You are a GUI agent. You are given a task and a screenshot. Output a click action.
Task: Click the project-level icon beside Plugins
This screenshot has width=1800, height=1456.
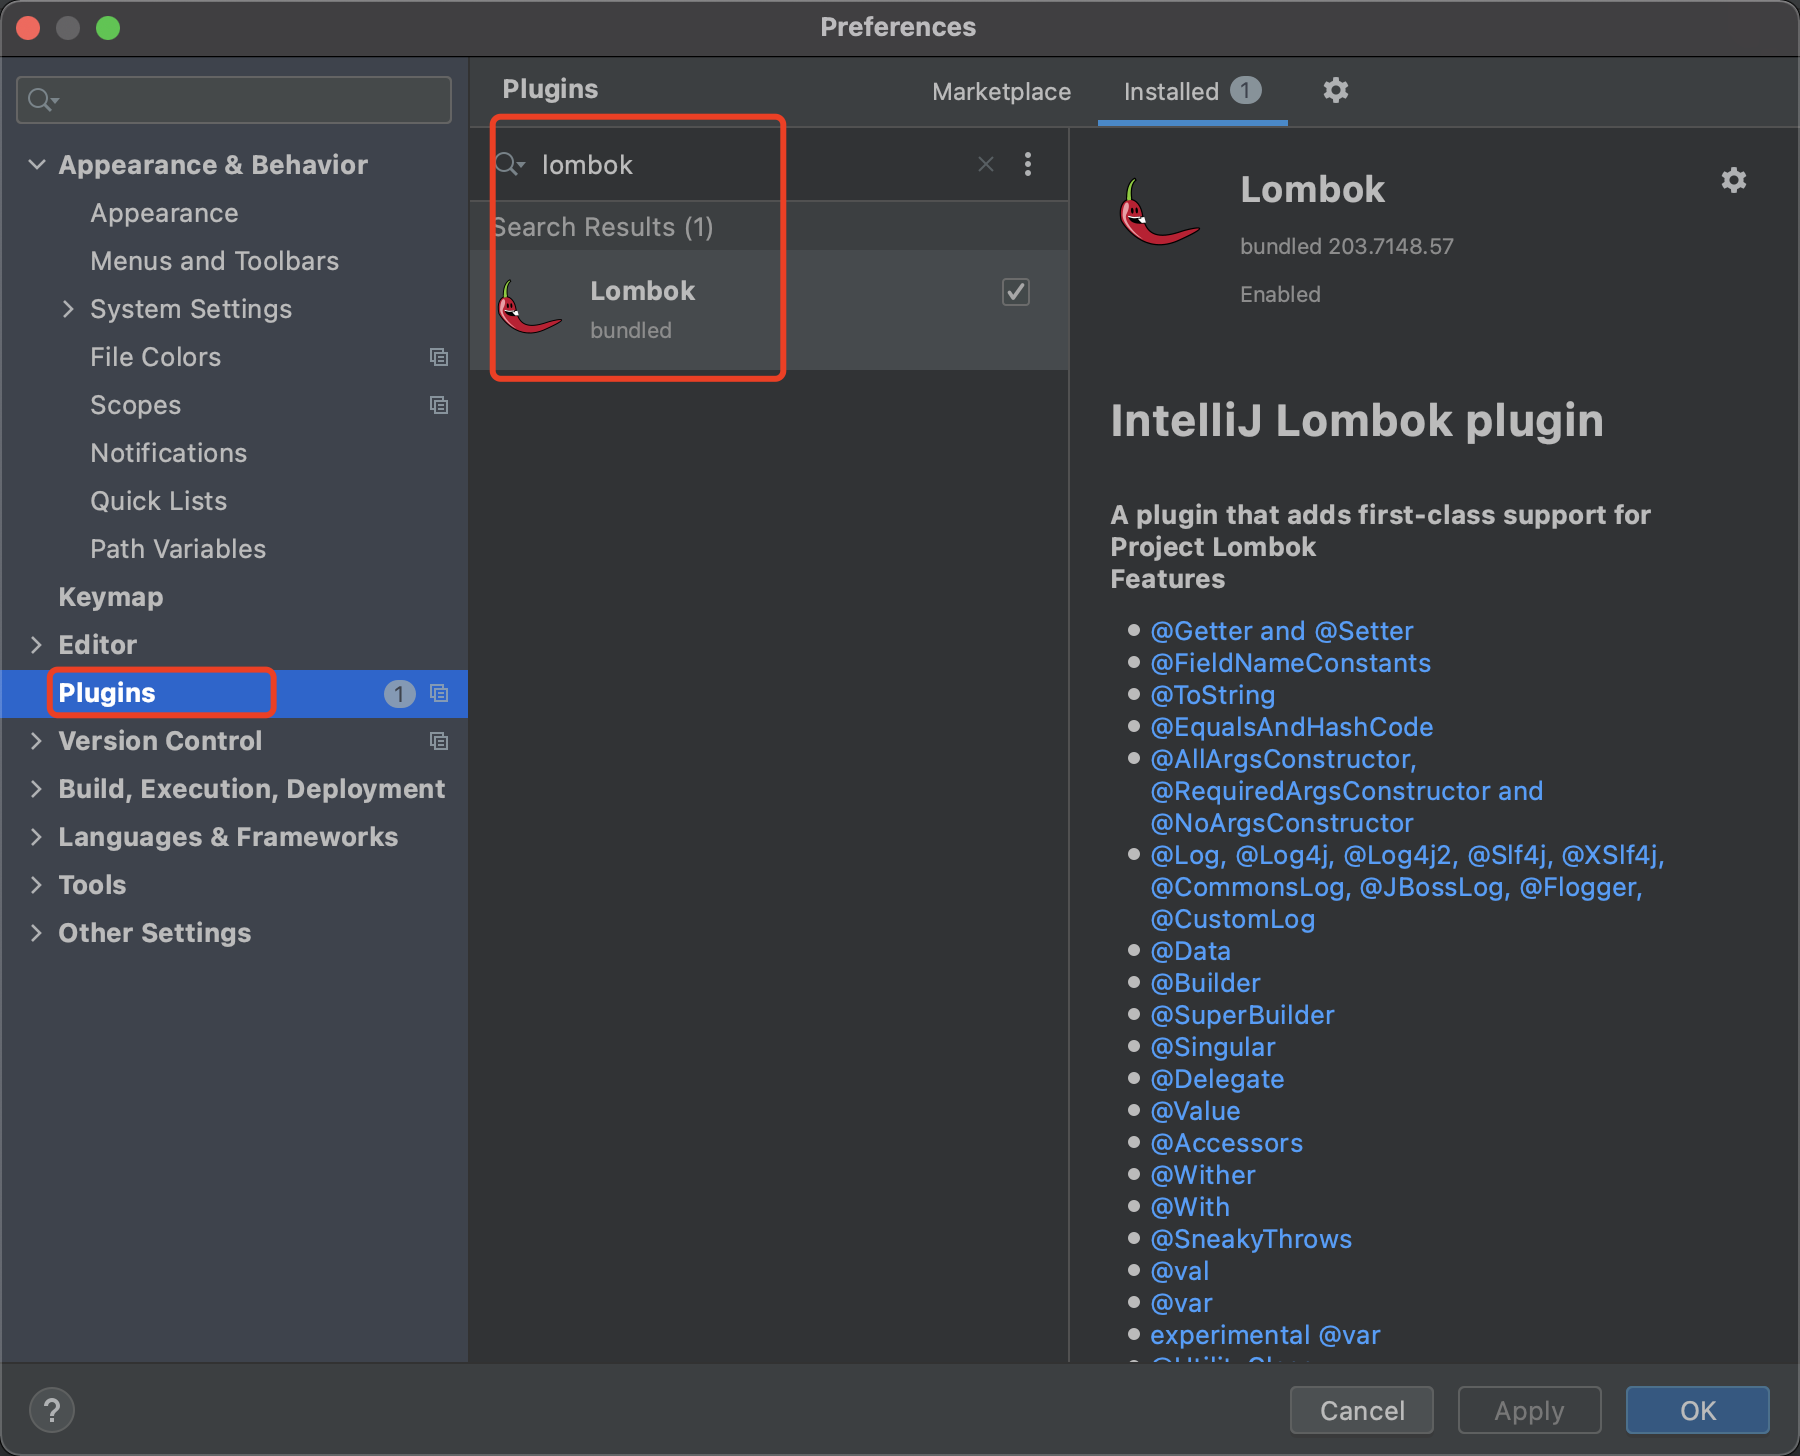[x=439, y=693]
